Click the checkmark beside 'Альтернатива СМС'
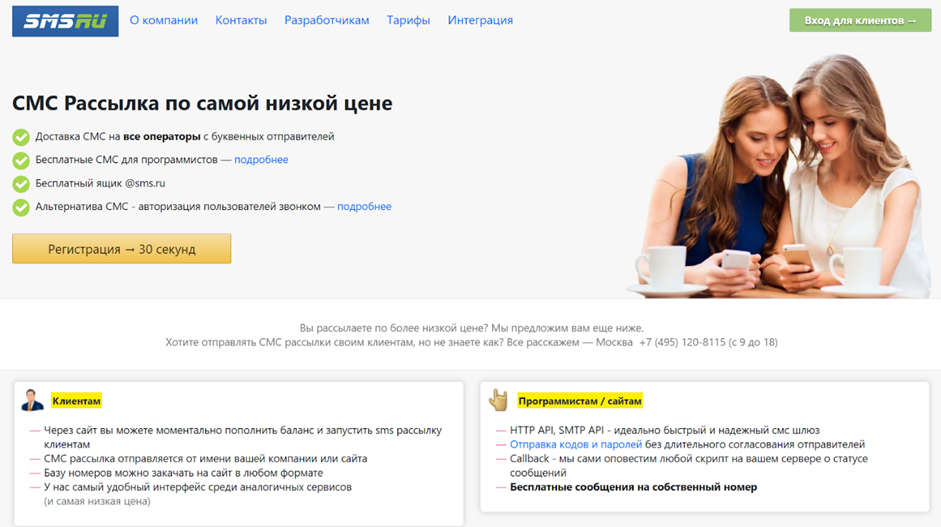 (x=21, y=207)
